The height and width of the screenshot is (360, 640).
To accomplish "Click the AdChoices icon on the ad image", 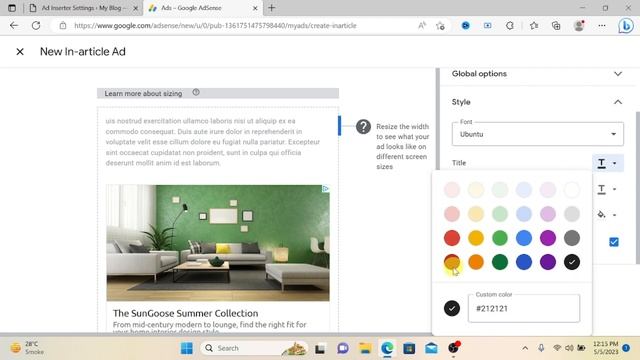I will point(325,189).
